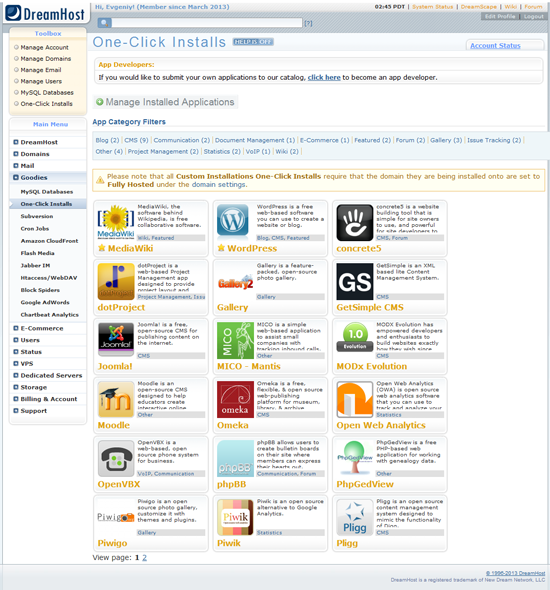Open Subversion under Goodies
Image resolution: width=550 pixels, height=590 pixels.
(x=37, y=216)
